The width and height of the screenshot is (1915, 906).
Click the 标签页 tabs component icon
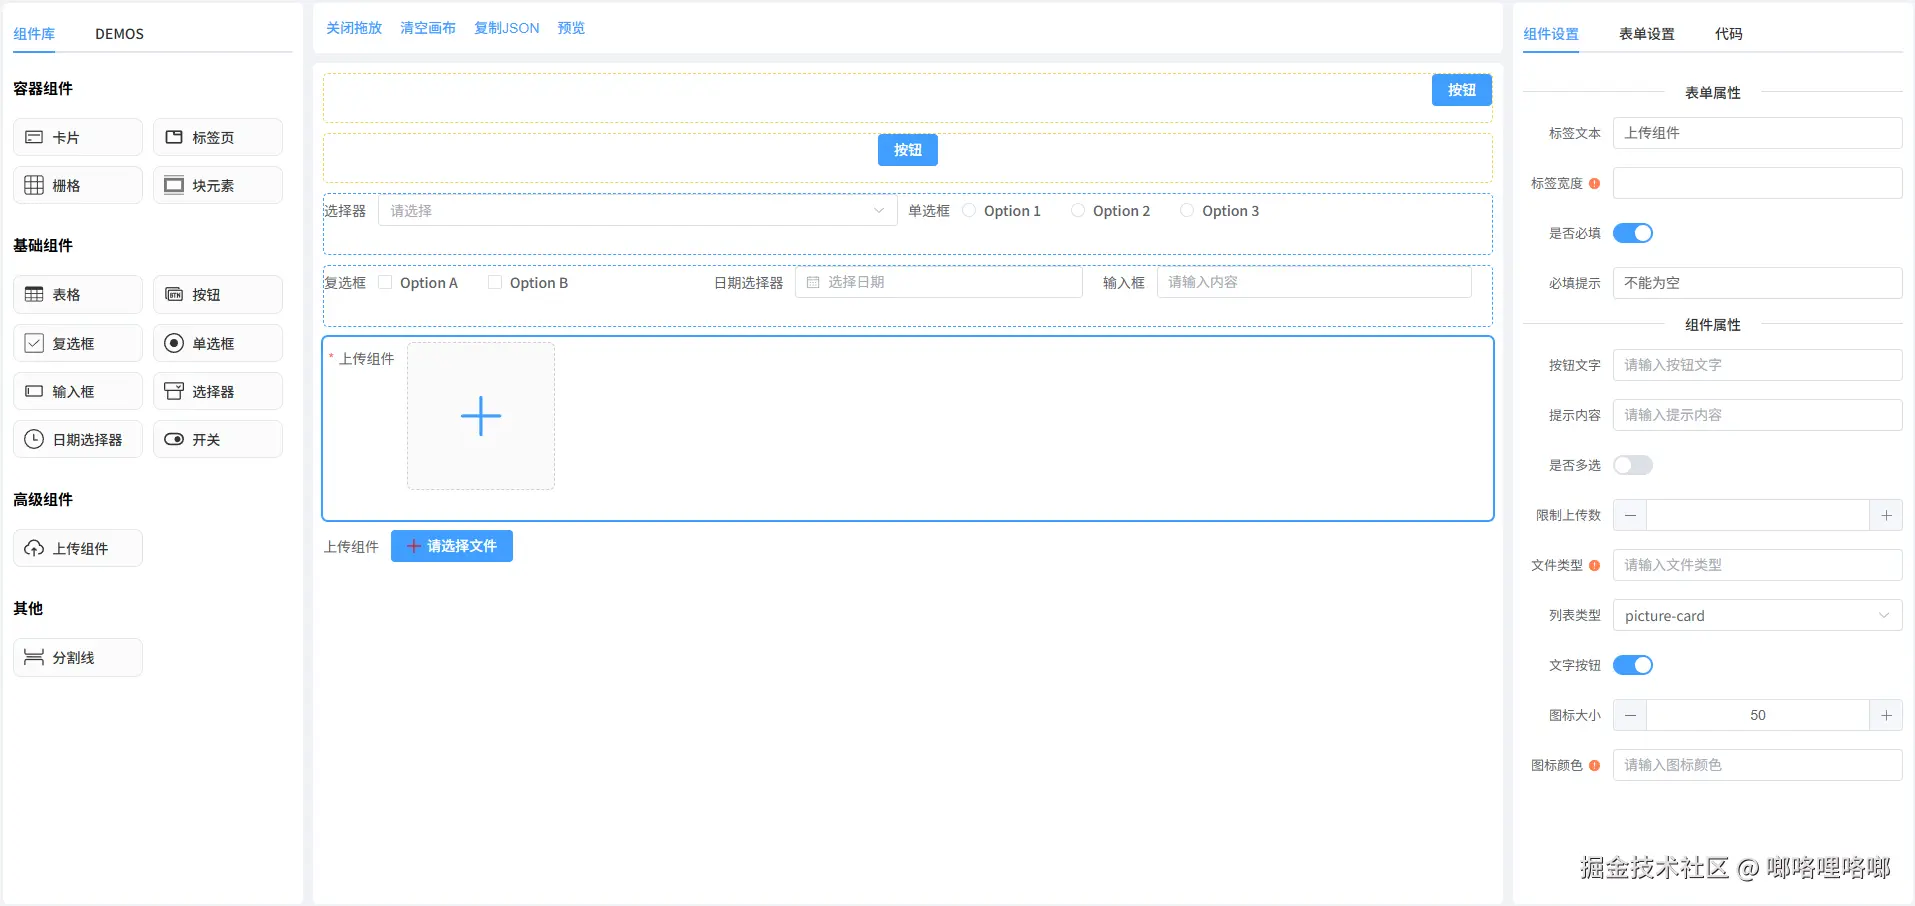coord(174,137)
